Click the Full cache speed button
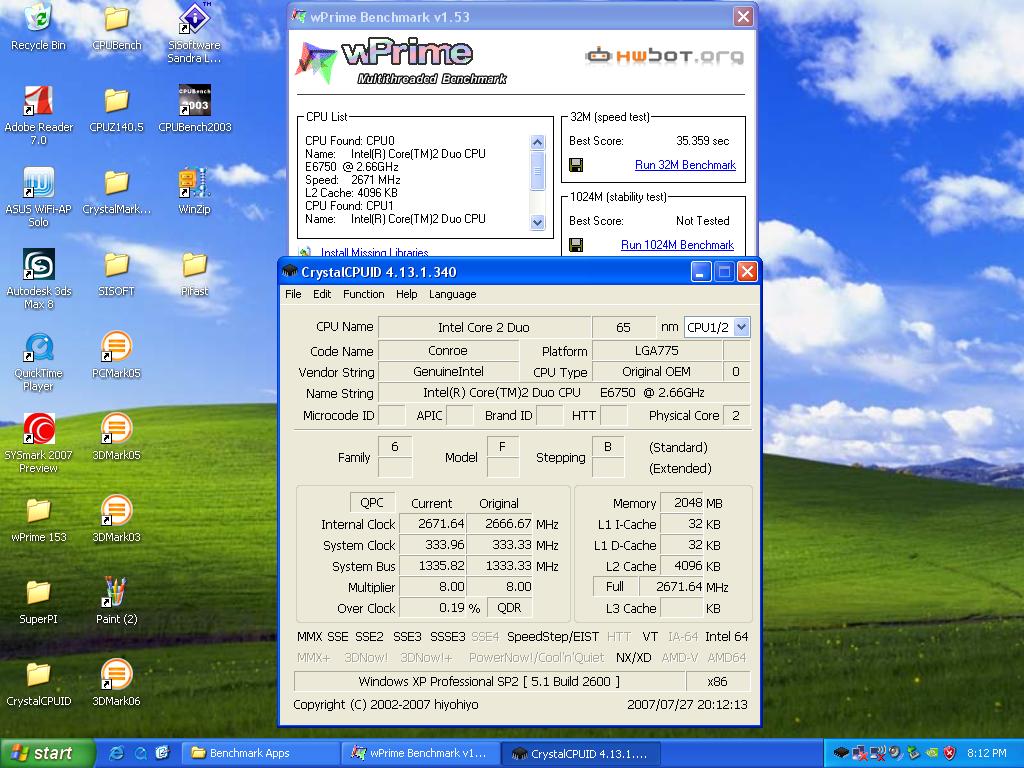 pos(615,586)
